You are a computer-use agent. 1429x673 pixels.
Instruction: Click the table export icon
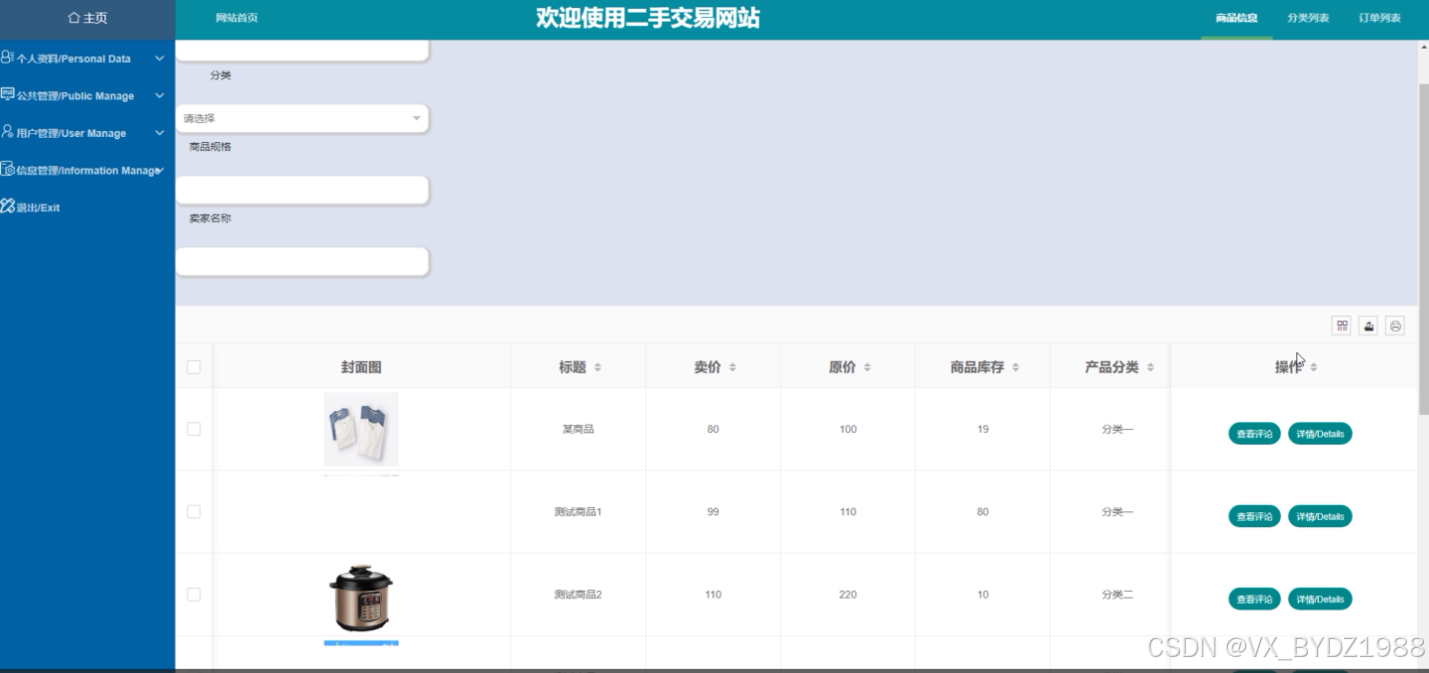click(x=1369, y=325)
